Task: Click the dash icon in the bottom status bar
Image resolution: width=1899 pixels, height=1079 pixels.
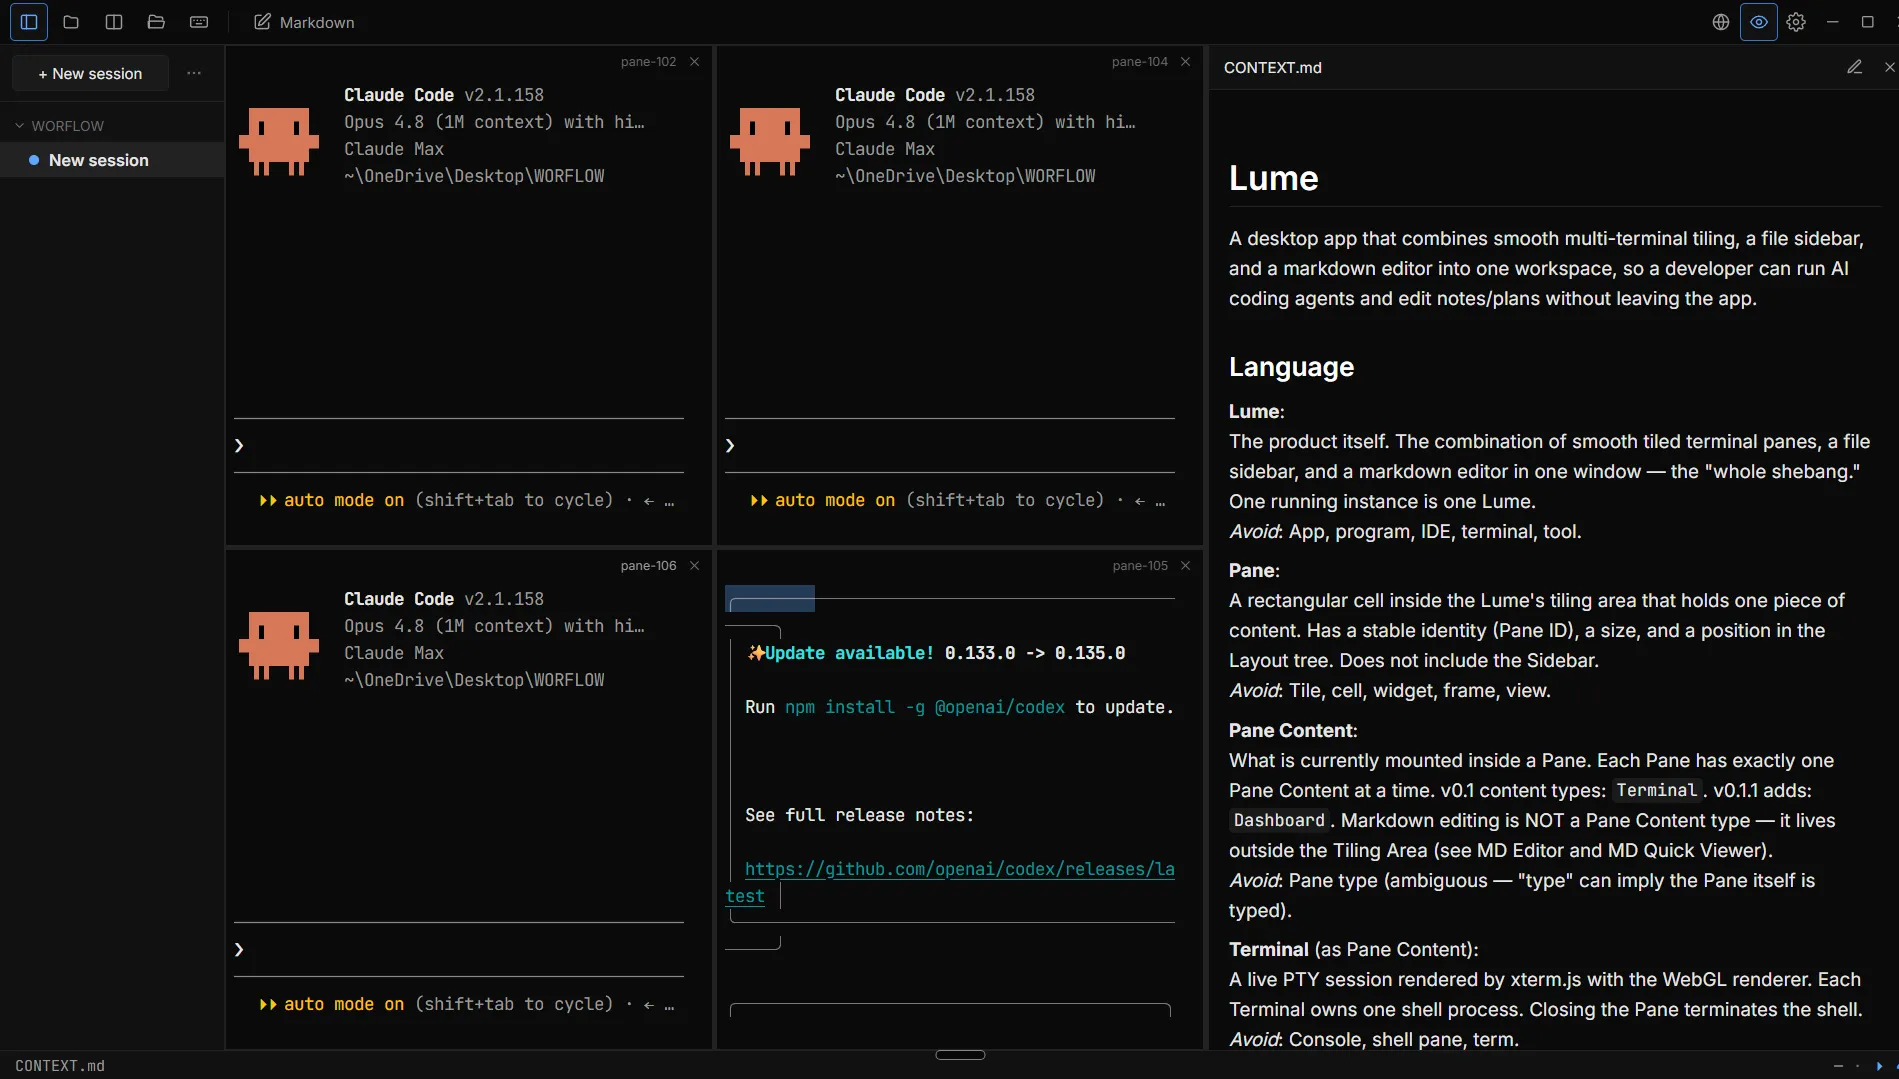Action: tap(1838, 1066)
